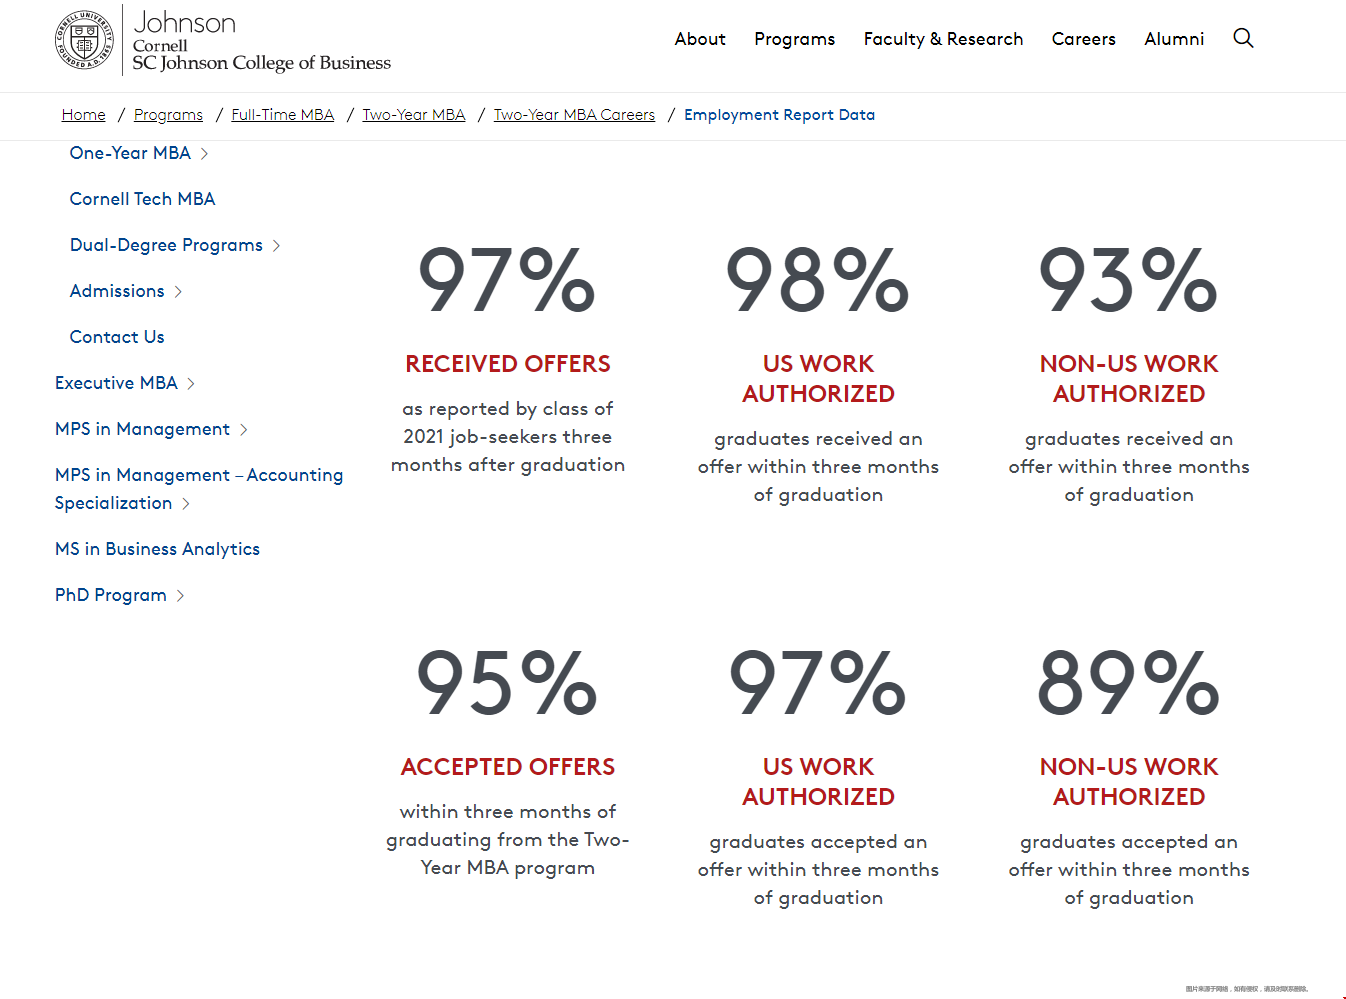Open the One-Year MBA sidebar link
1346x999 pixels.
coord(130,153)
